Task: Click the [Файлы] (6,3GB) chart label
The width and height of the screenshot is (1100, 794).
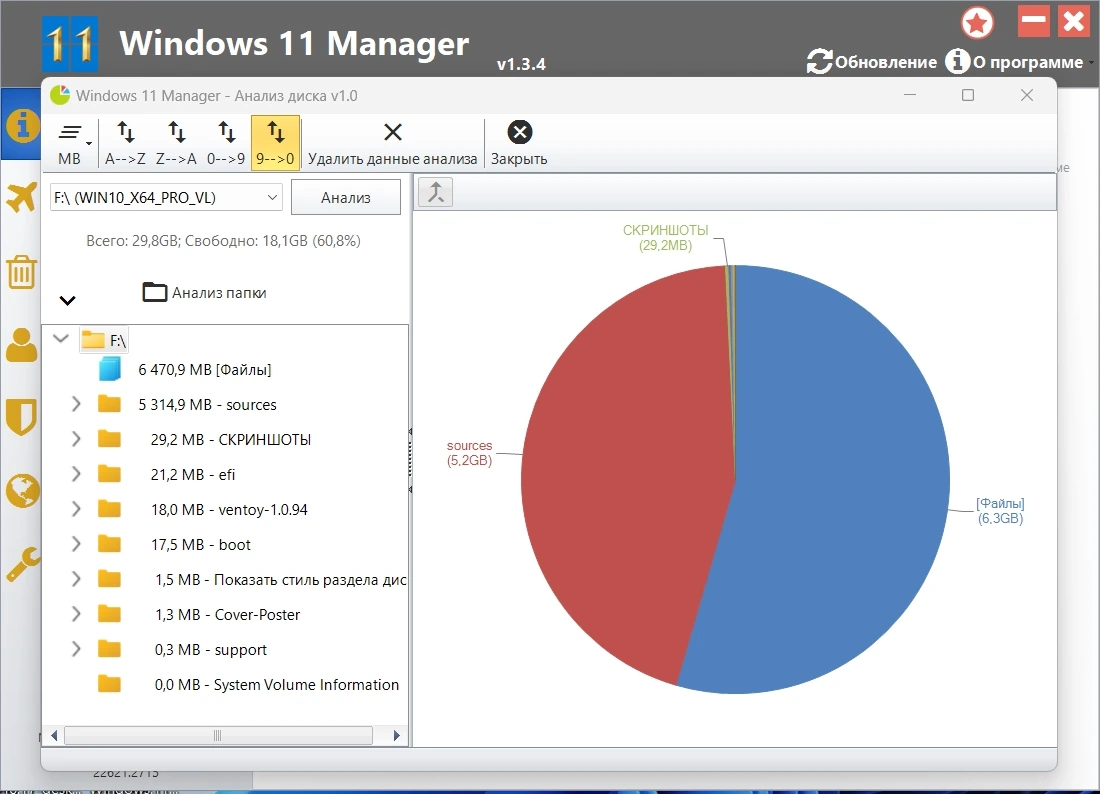Action: (1000, 511)
